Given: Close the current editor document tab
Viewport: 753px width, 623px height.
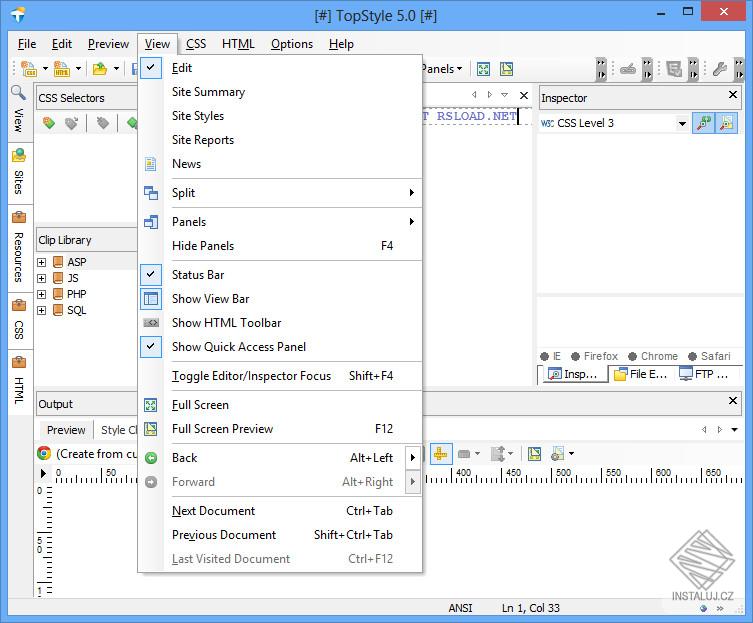Looking at the screenshot, I should [x=524, y=96].
